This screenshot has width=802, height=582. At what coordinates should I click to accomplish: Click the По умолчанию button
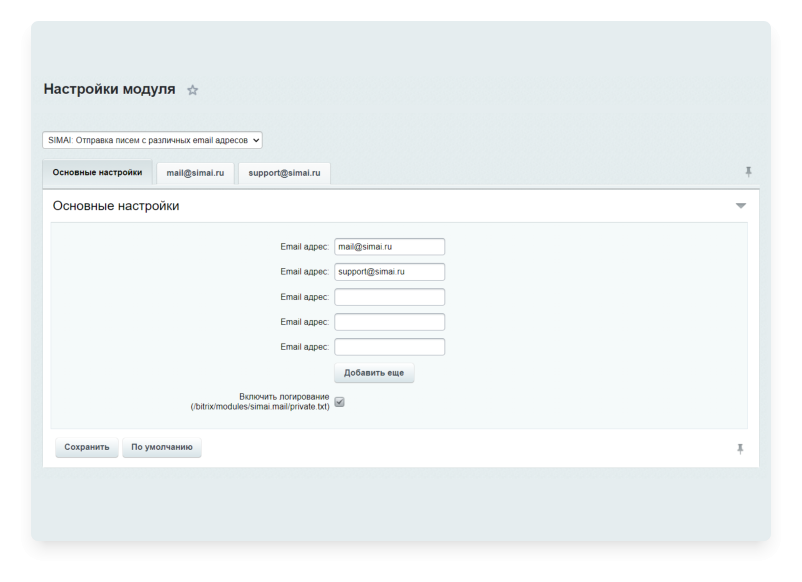(x=162, y=448)
